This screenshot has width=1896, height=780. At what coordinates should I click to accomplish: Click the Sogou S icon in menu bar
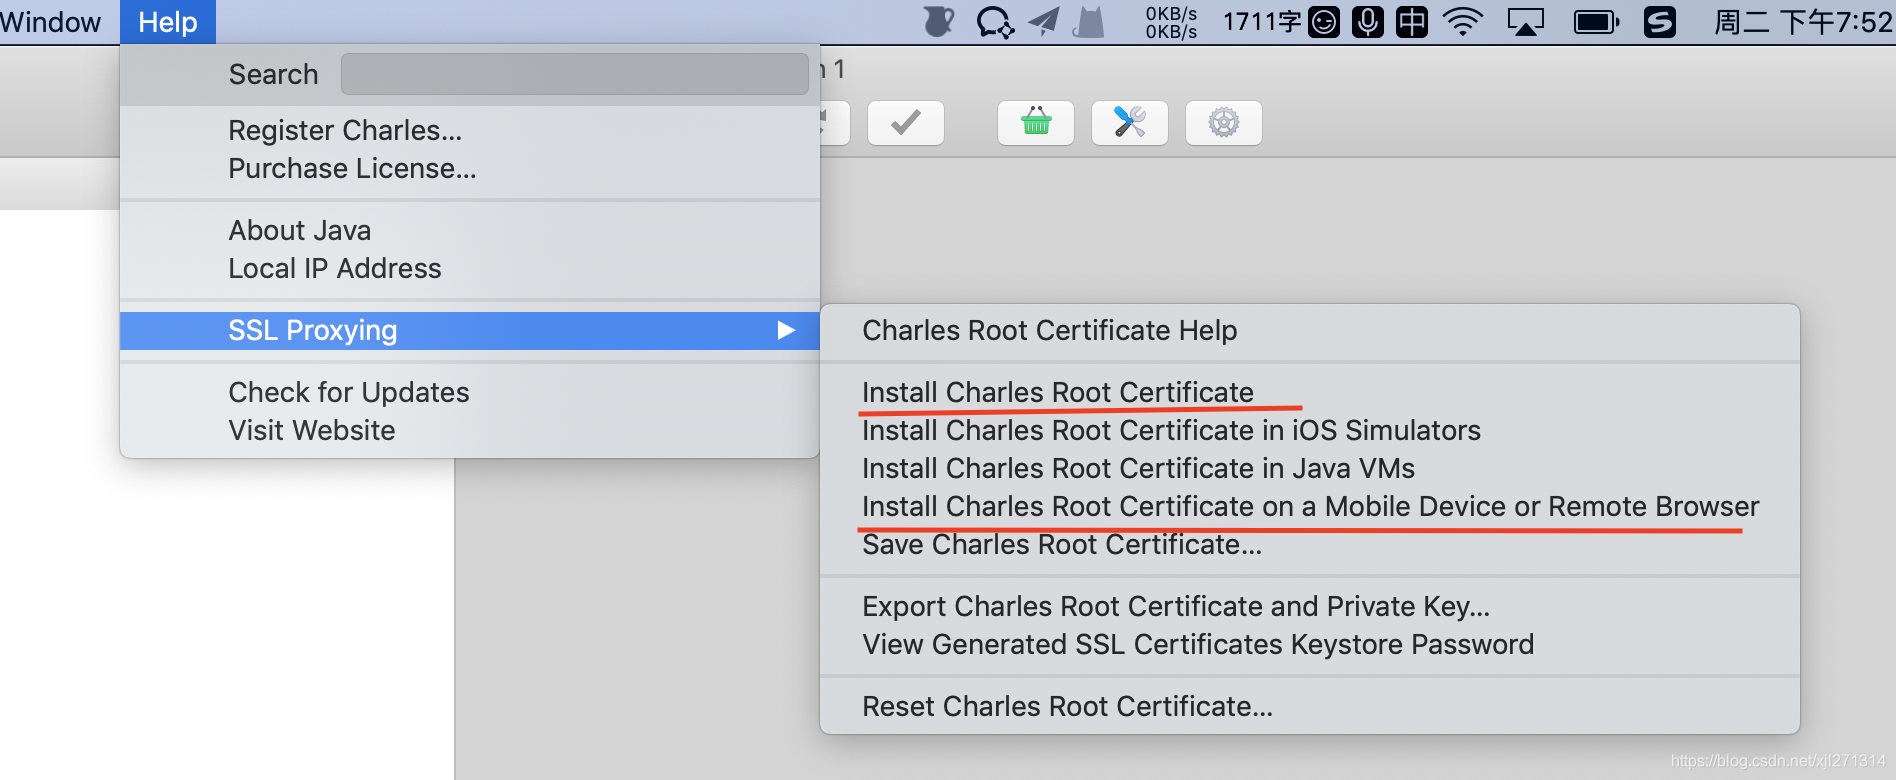(x=1660, y=22)
